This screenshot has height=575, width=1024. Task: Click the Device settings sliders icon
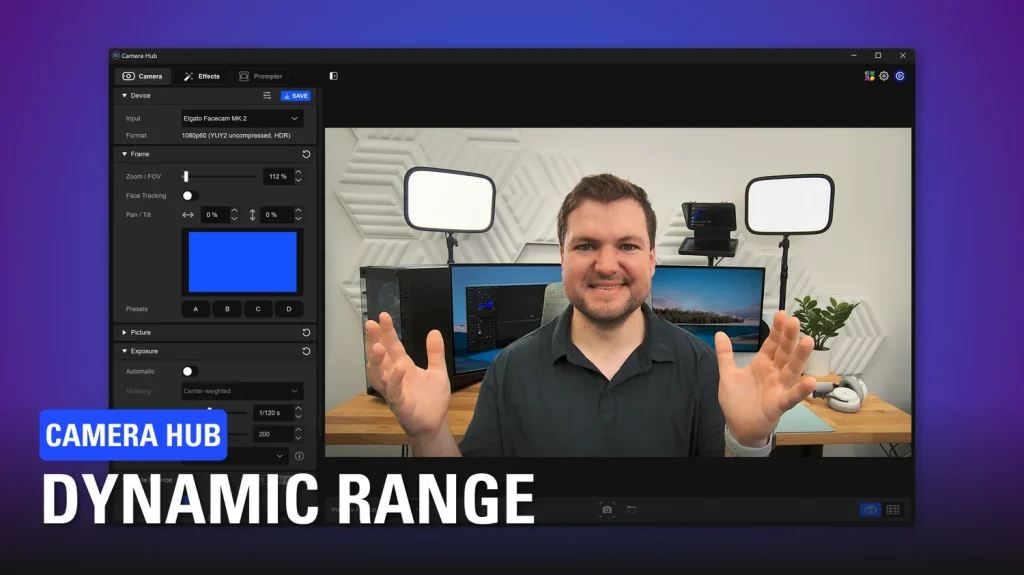[267, 96]
